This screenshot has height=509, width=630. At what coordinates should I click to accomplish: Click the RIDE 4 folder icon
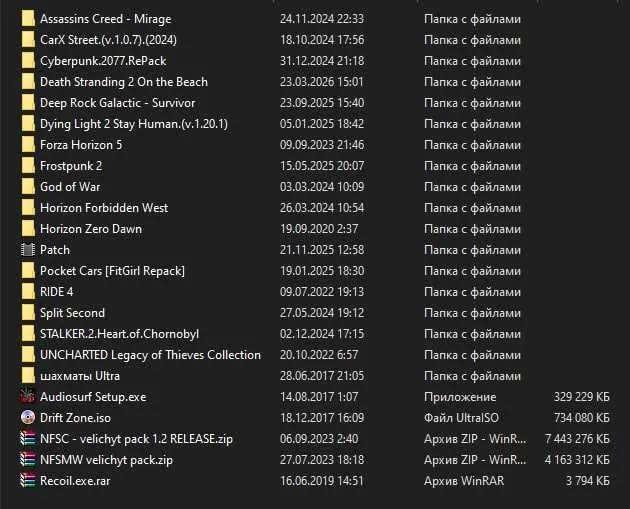pos(28,292)
